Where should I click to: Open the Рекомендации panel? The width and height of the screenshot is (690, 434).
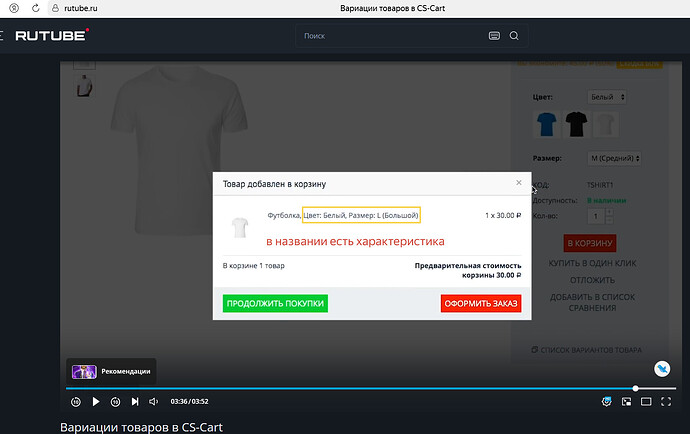point(111,371)
